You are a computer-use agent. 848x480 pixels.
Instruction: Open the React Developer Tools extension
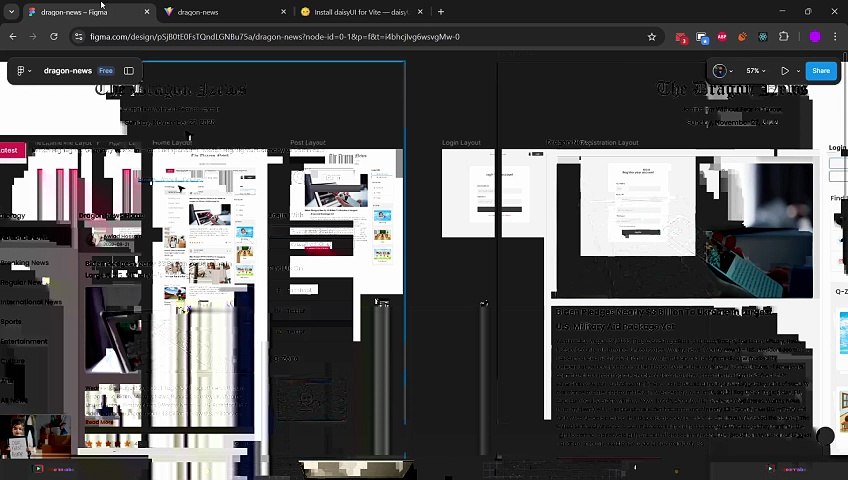[x=763, y=37]
